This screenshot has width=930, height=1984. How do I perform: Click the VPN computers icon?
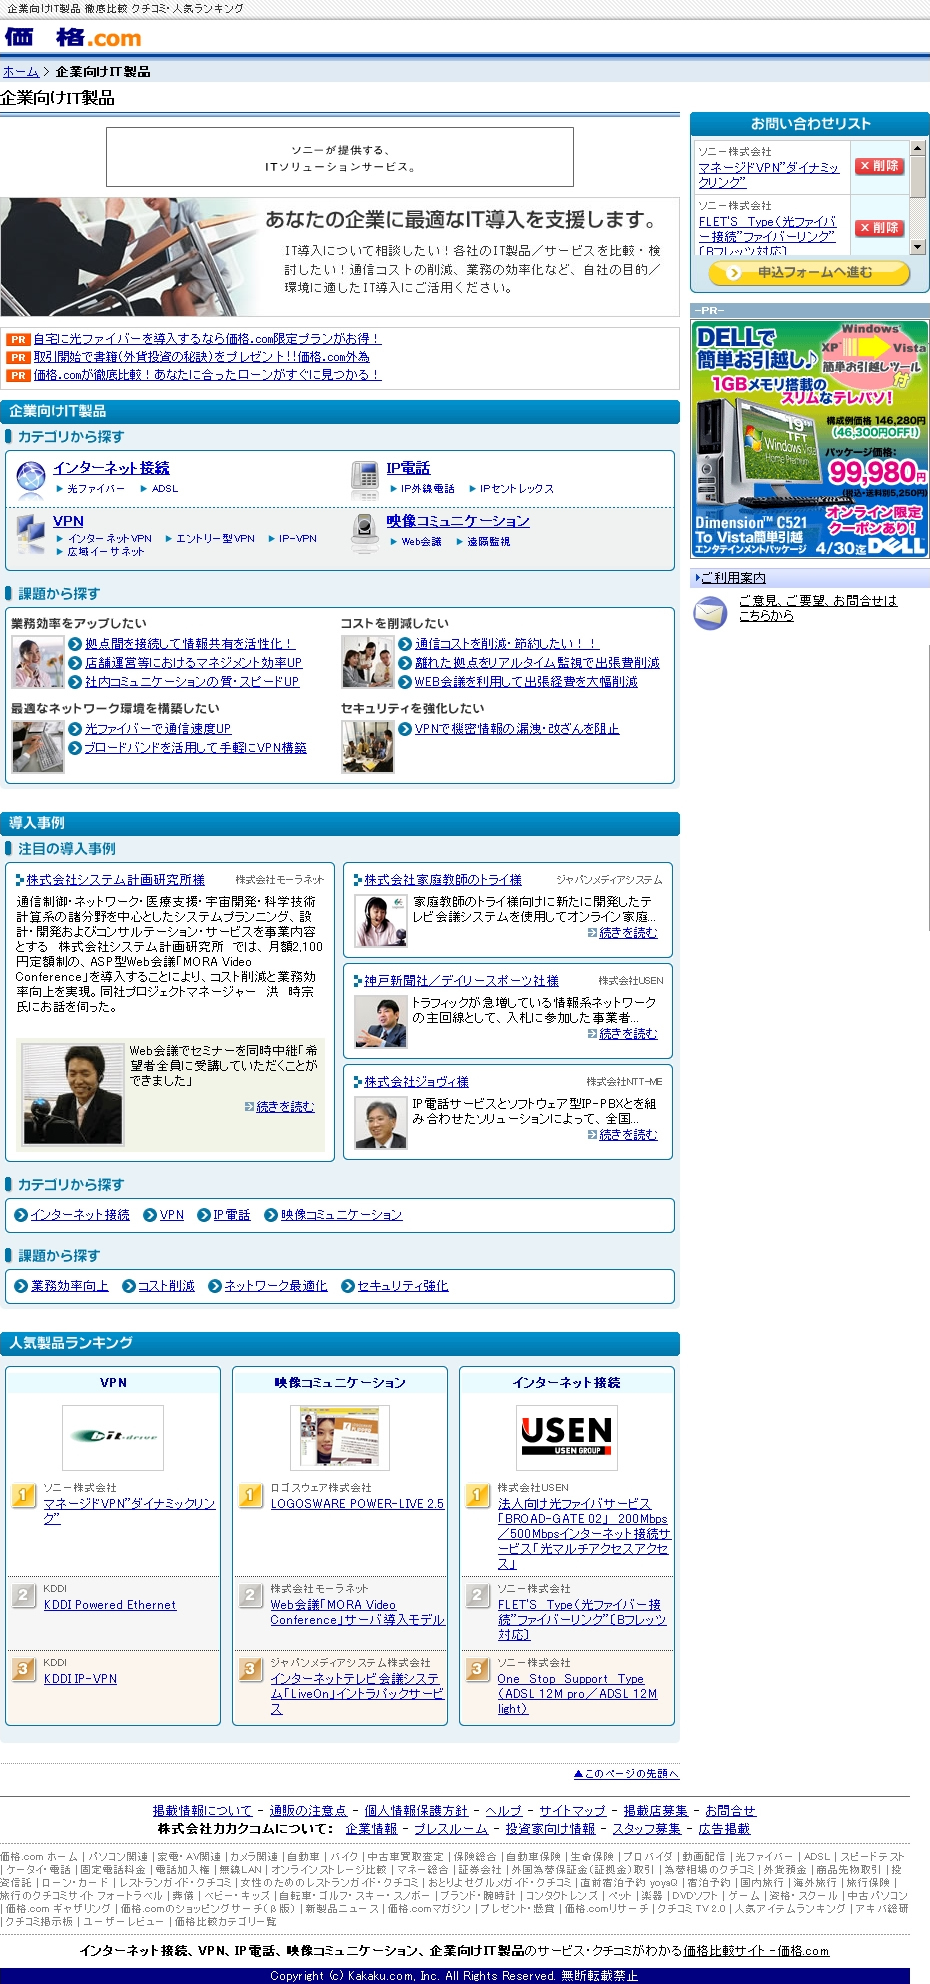[31, 532]
